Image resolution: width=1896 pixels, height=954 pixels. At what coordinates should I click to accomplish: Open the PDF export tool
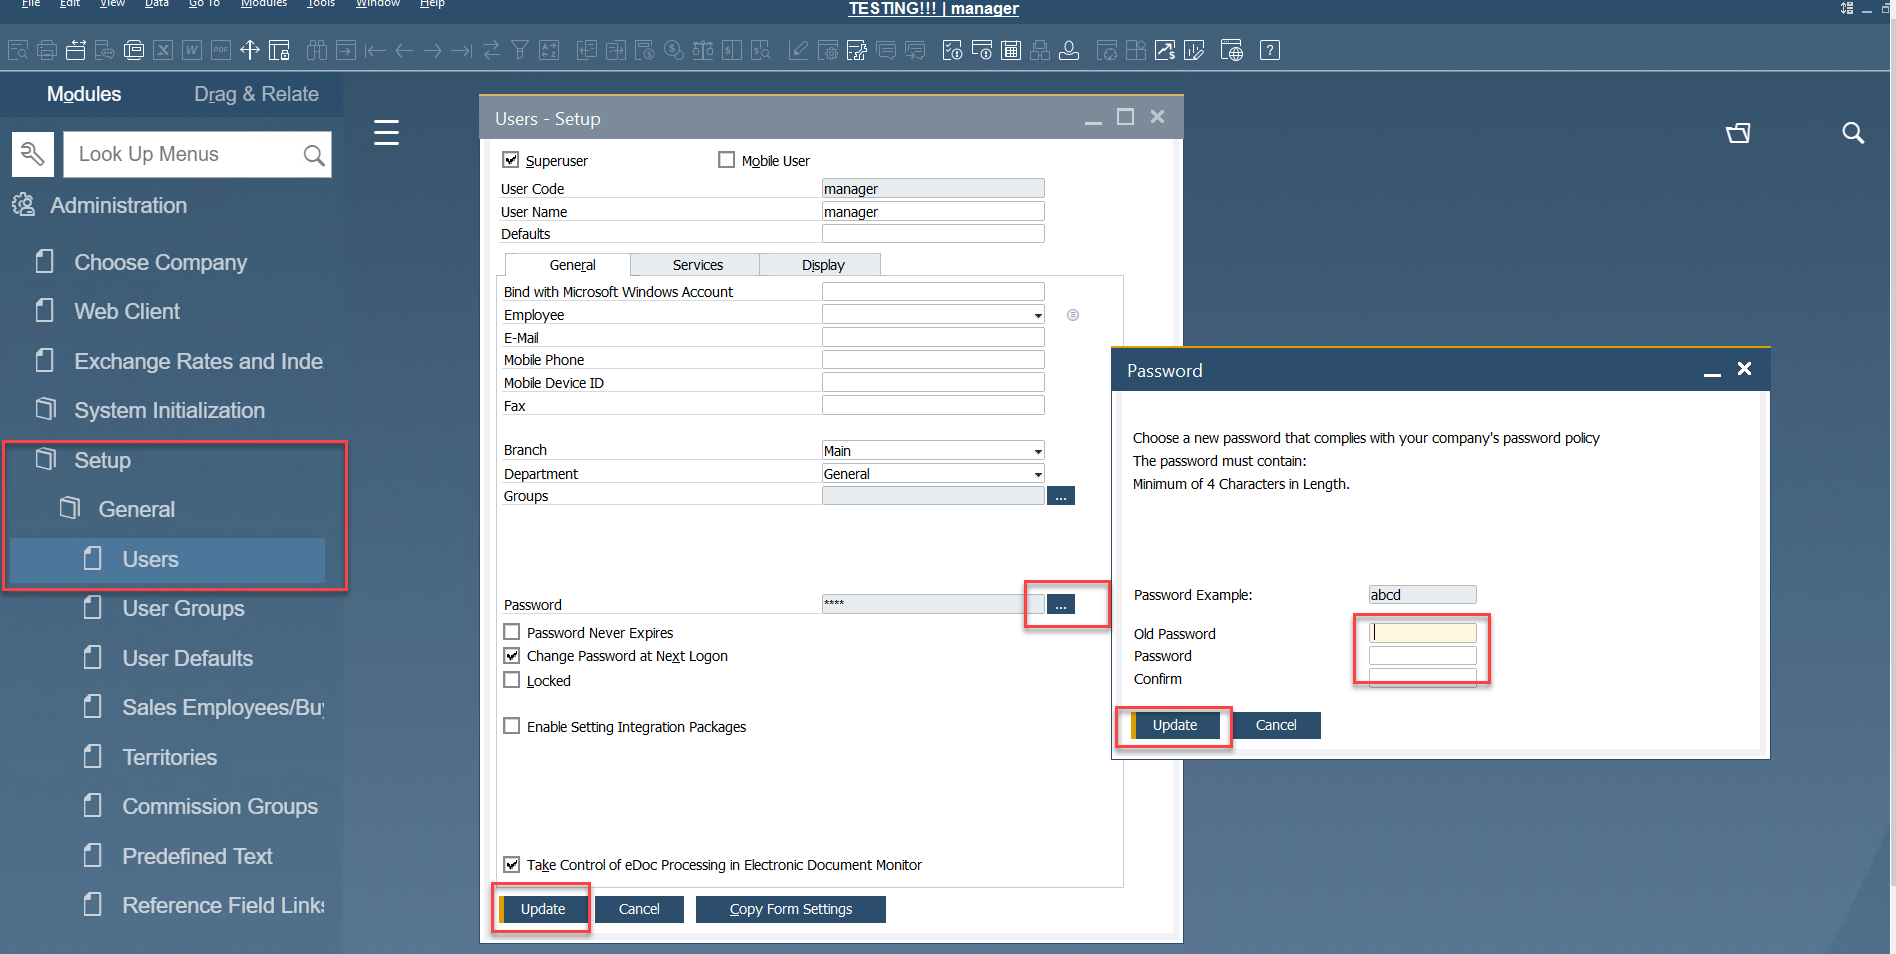coord(220,50)
